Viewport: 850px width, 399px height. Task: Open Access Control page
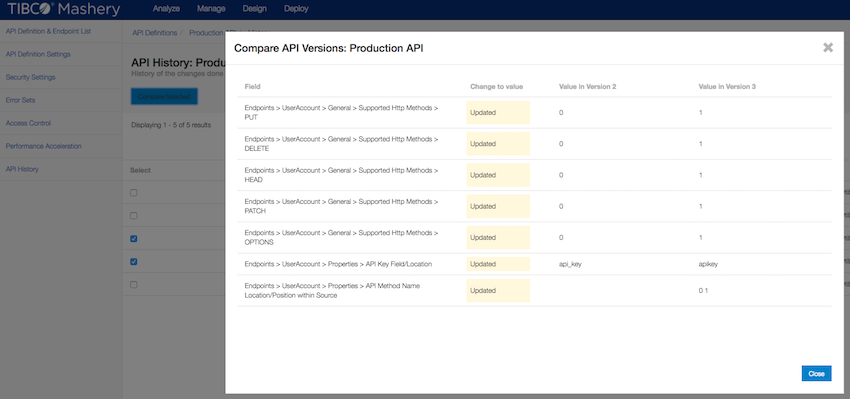coord(28,123)
